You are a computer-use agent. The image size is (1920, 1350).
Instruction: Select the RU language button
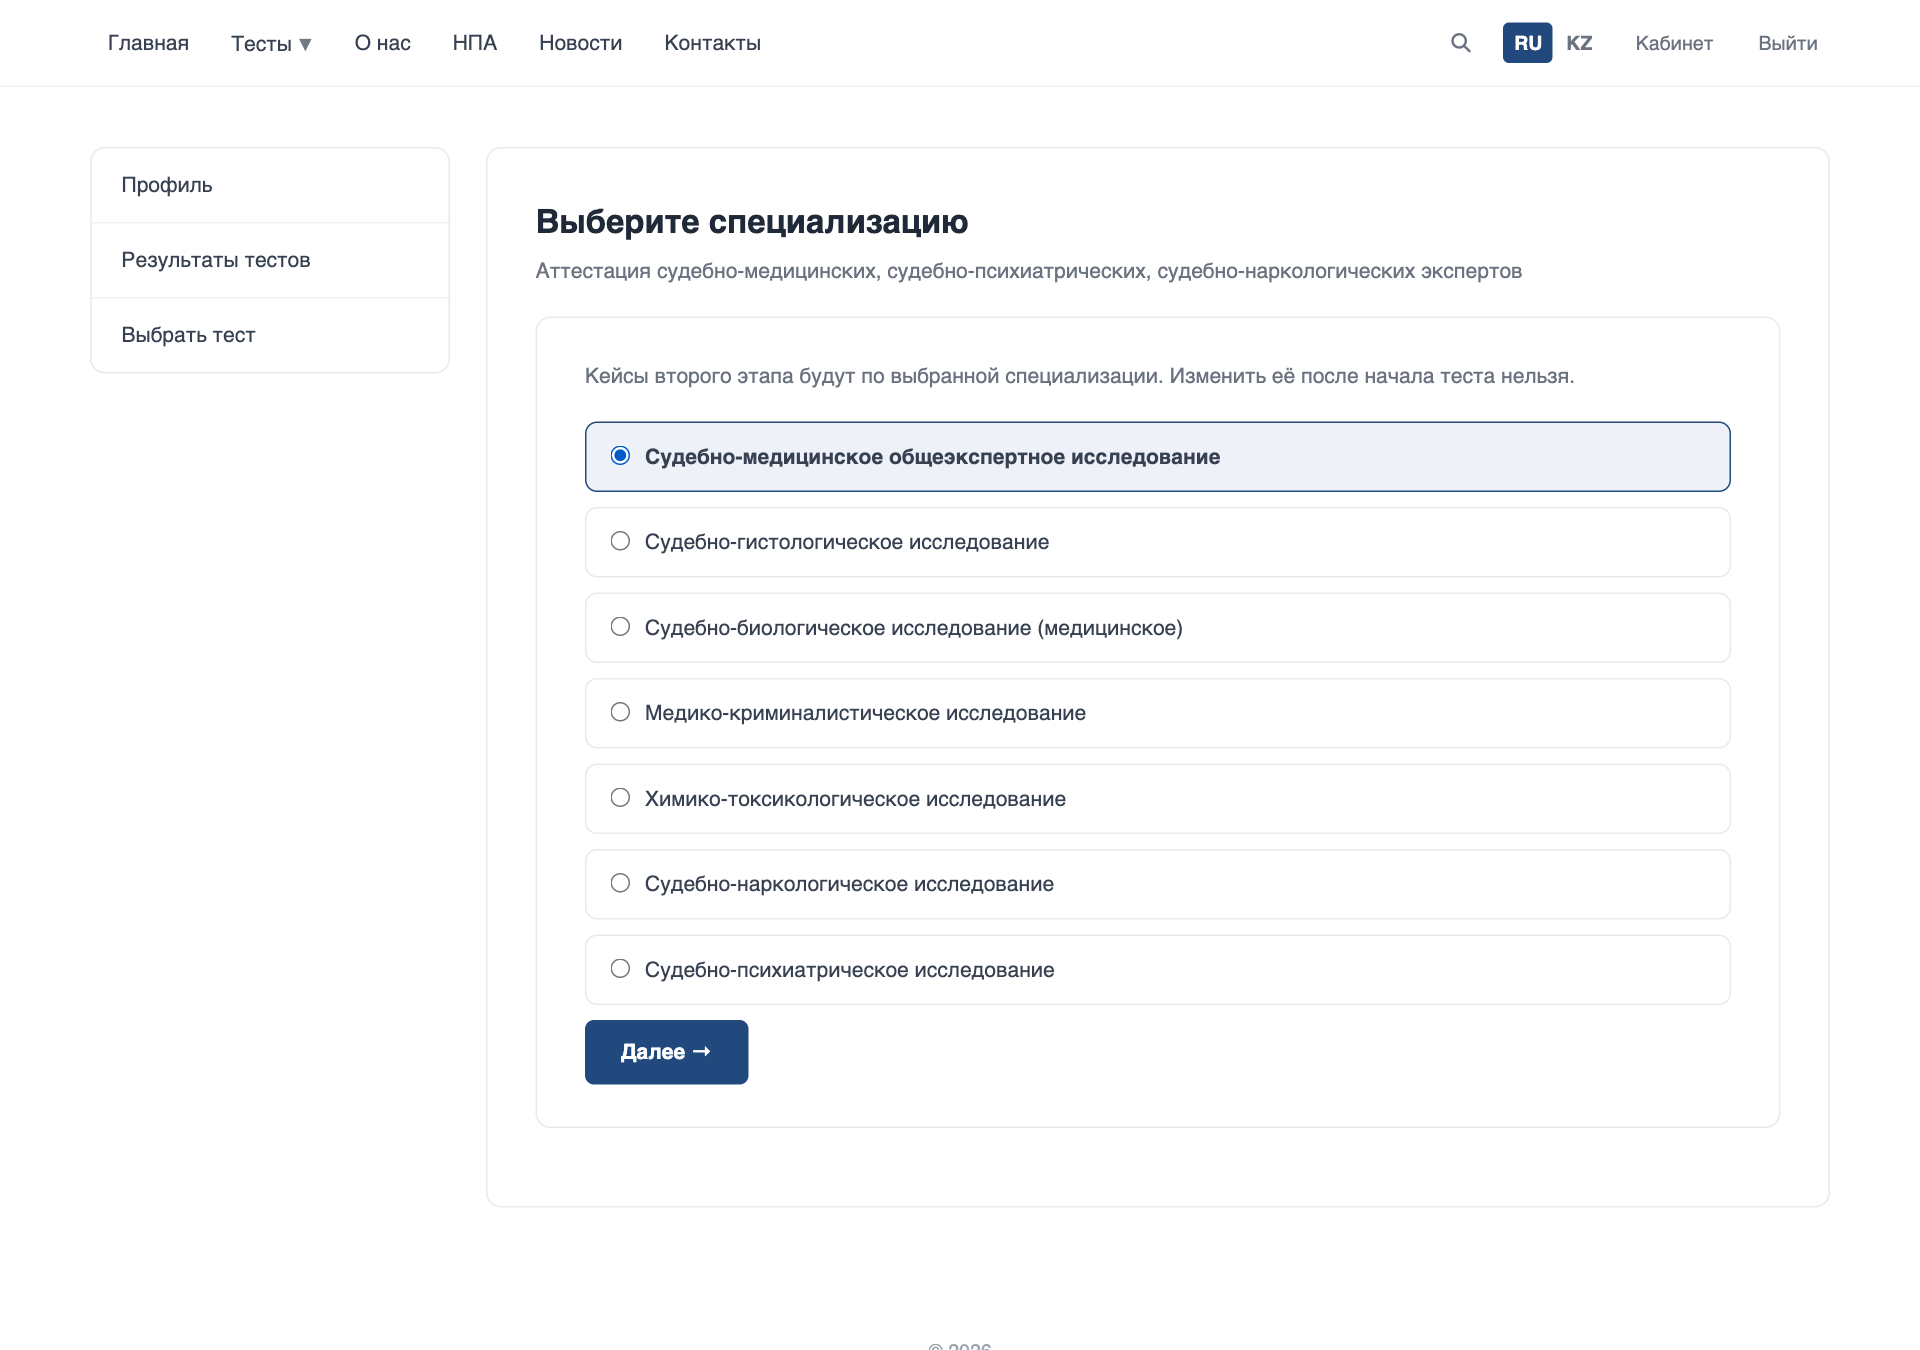[x=1527, y=43]
